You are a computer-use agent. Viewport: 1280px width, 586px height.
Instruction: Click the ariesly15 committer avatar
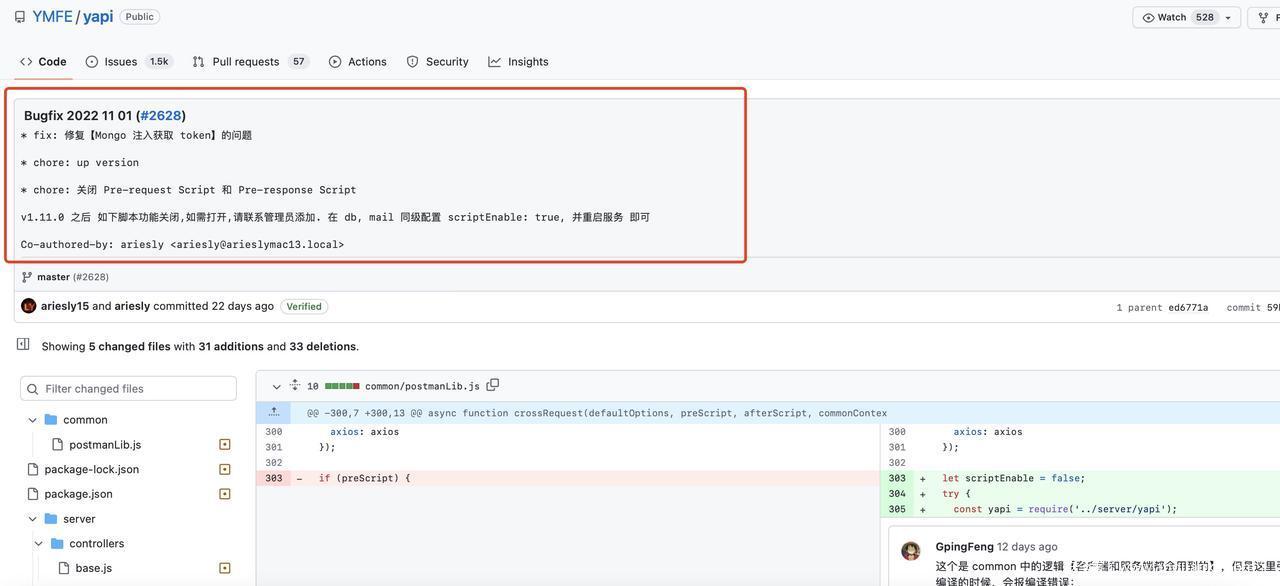coord(29,306)
